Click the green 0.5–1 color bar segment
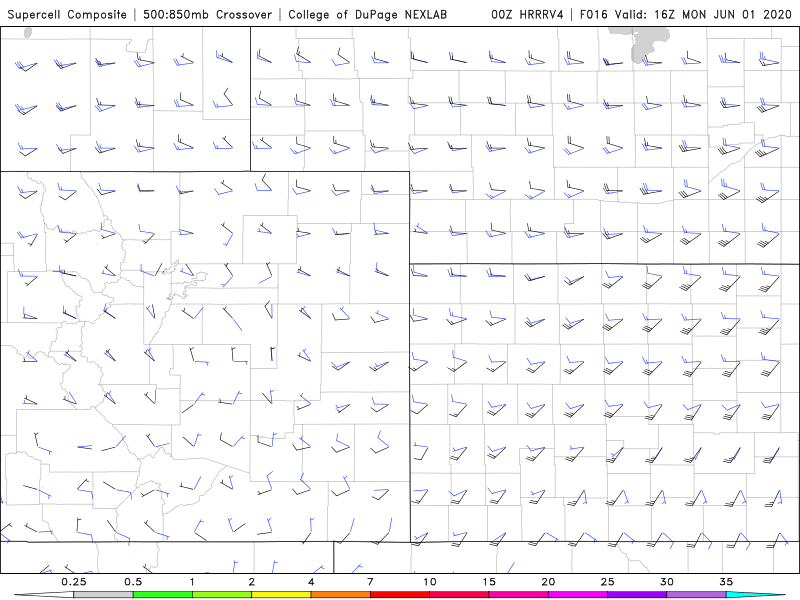 click(x=162, y=595)
